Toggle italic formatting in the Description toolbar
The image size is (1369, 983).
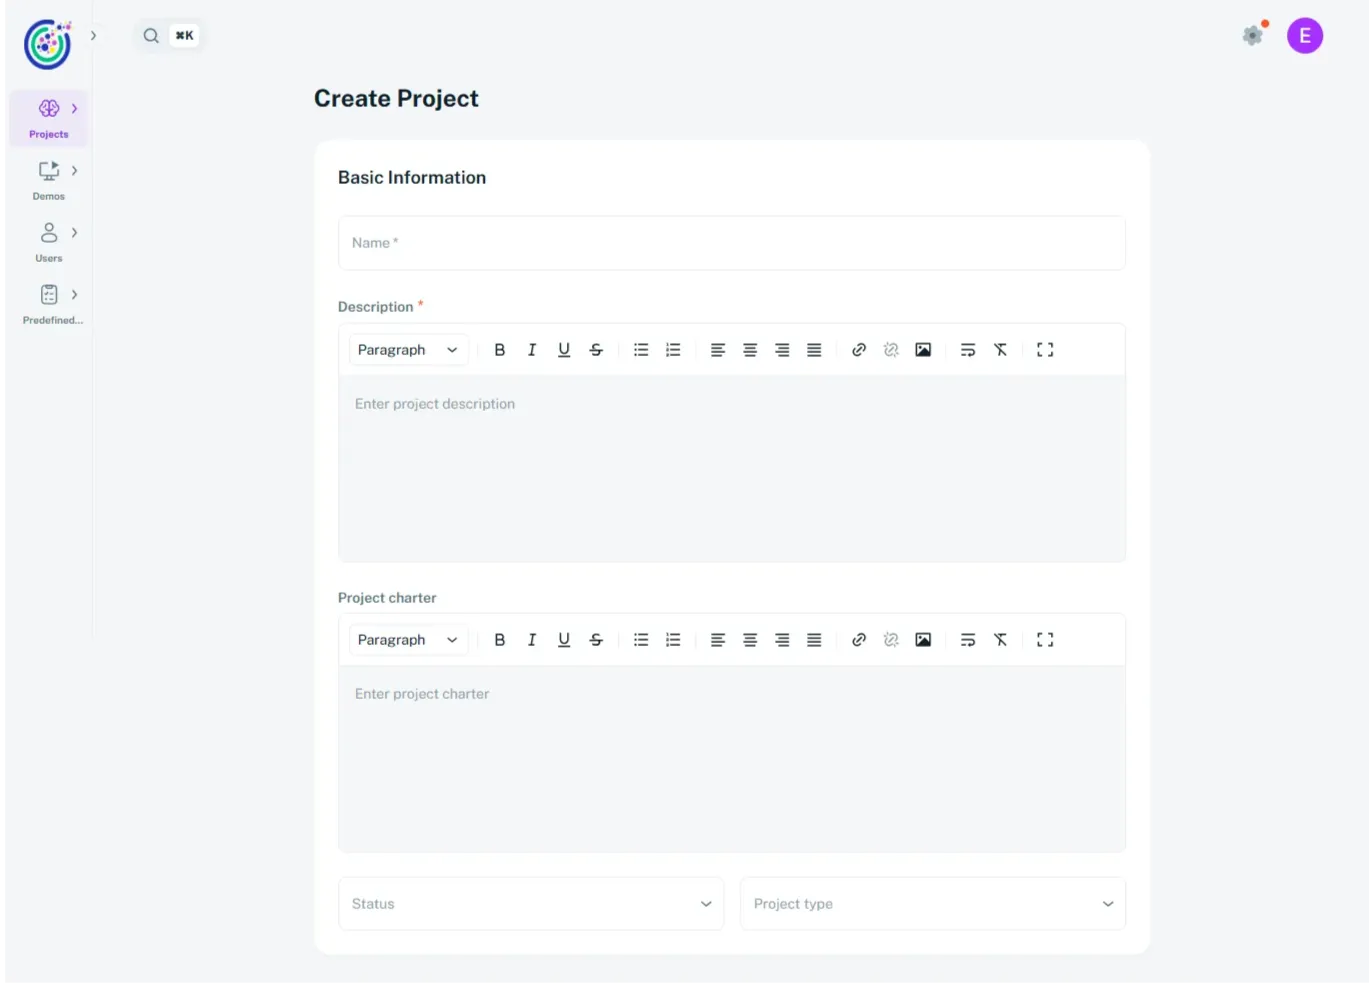pyautogui.click(x=531, y=349)
